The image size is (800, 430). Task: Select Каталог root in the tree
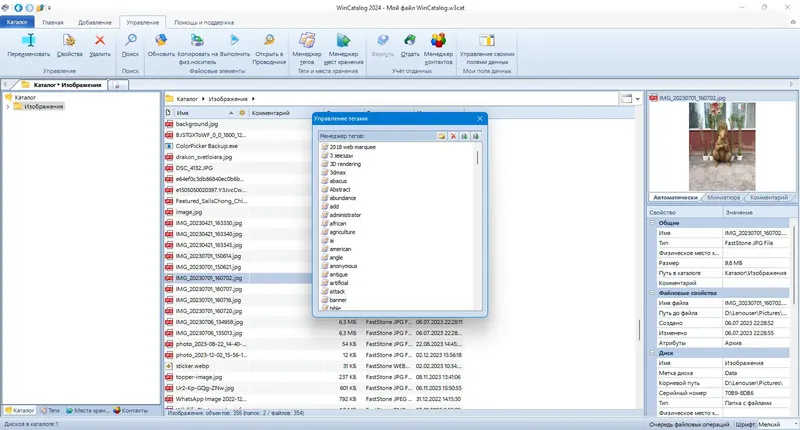tap(25, 97)
